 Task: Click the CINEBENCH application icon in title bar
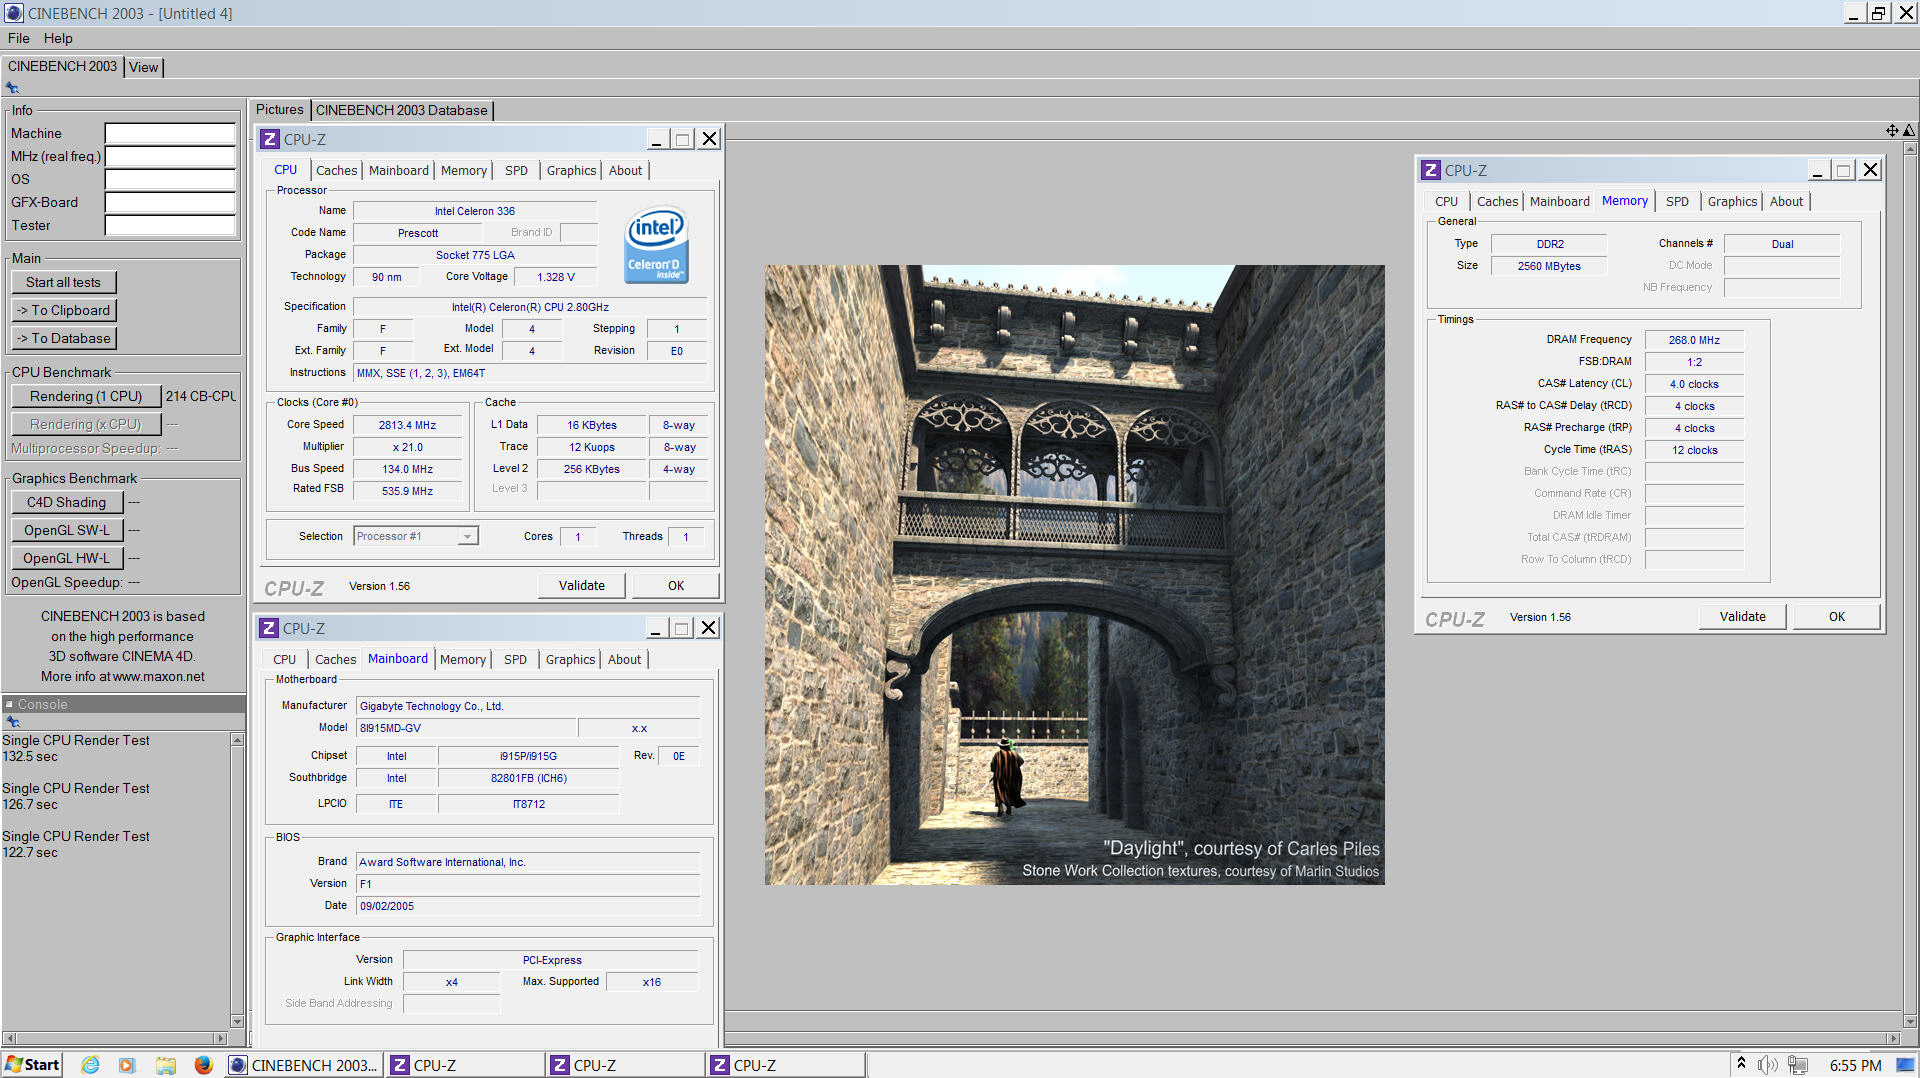pos(13,13)
